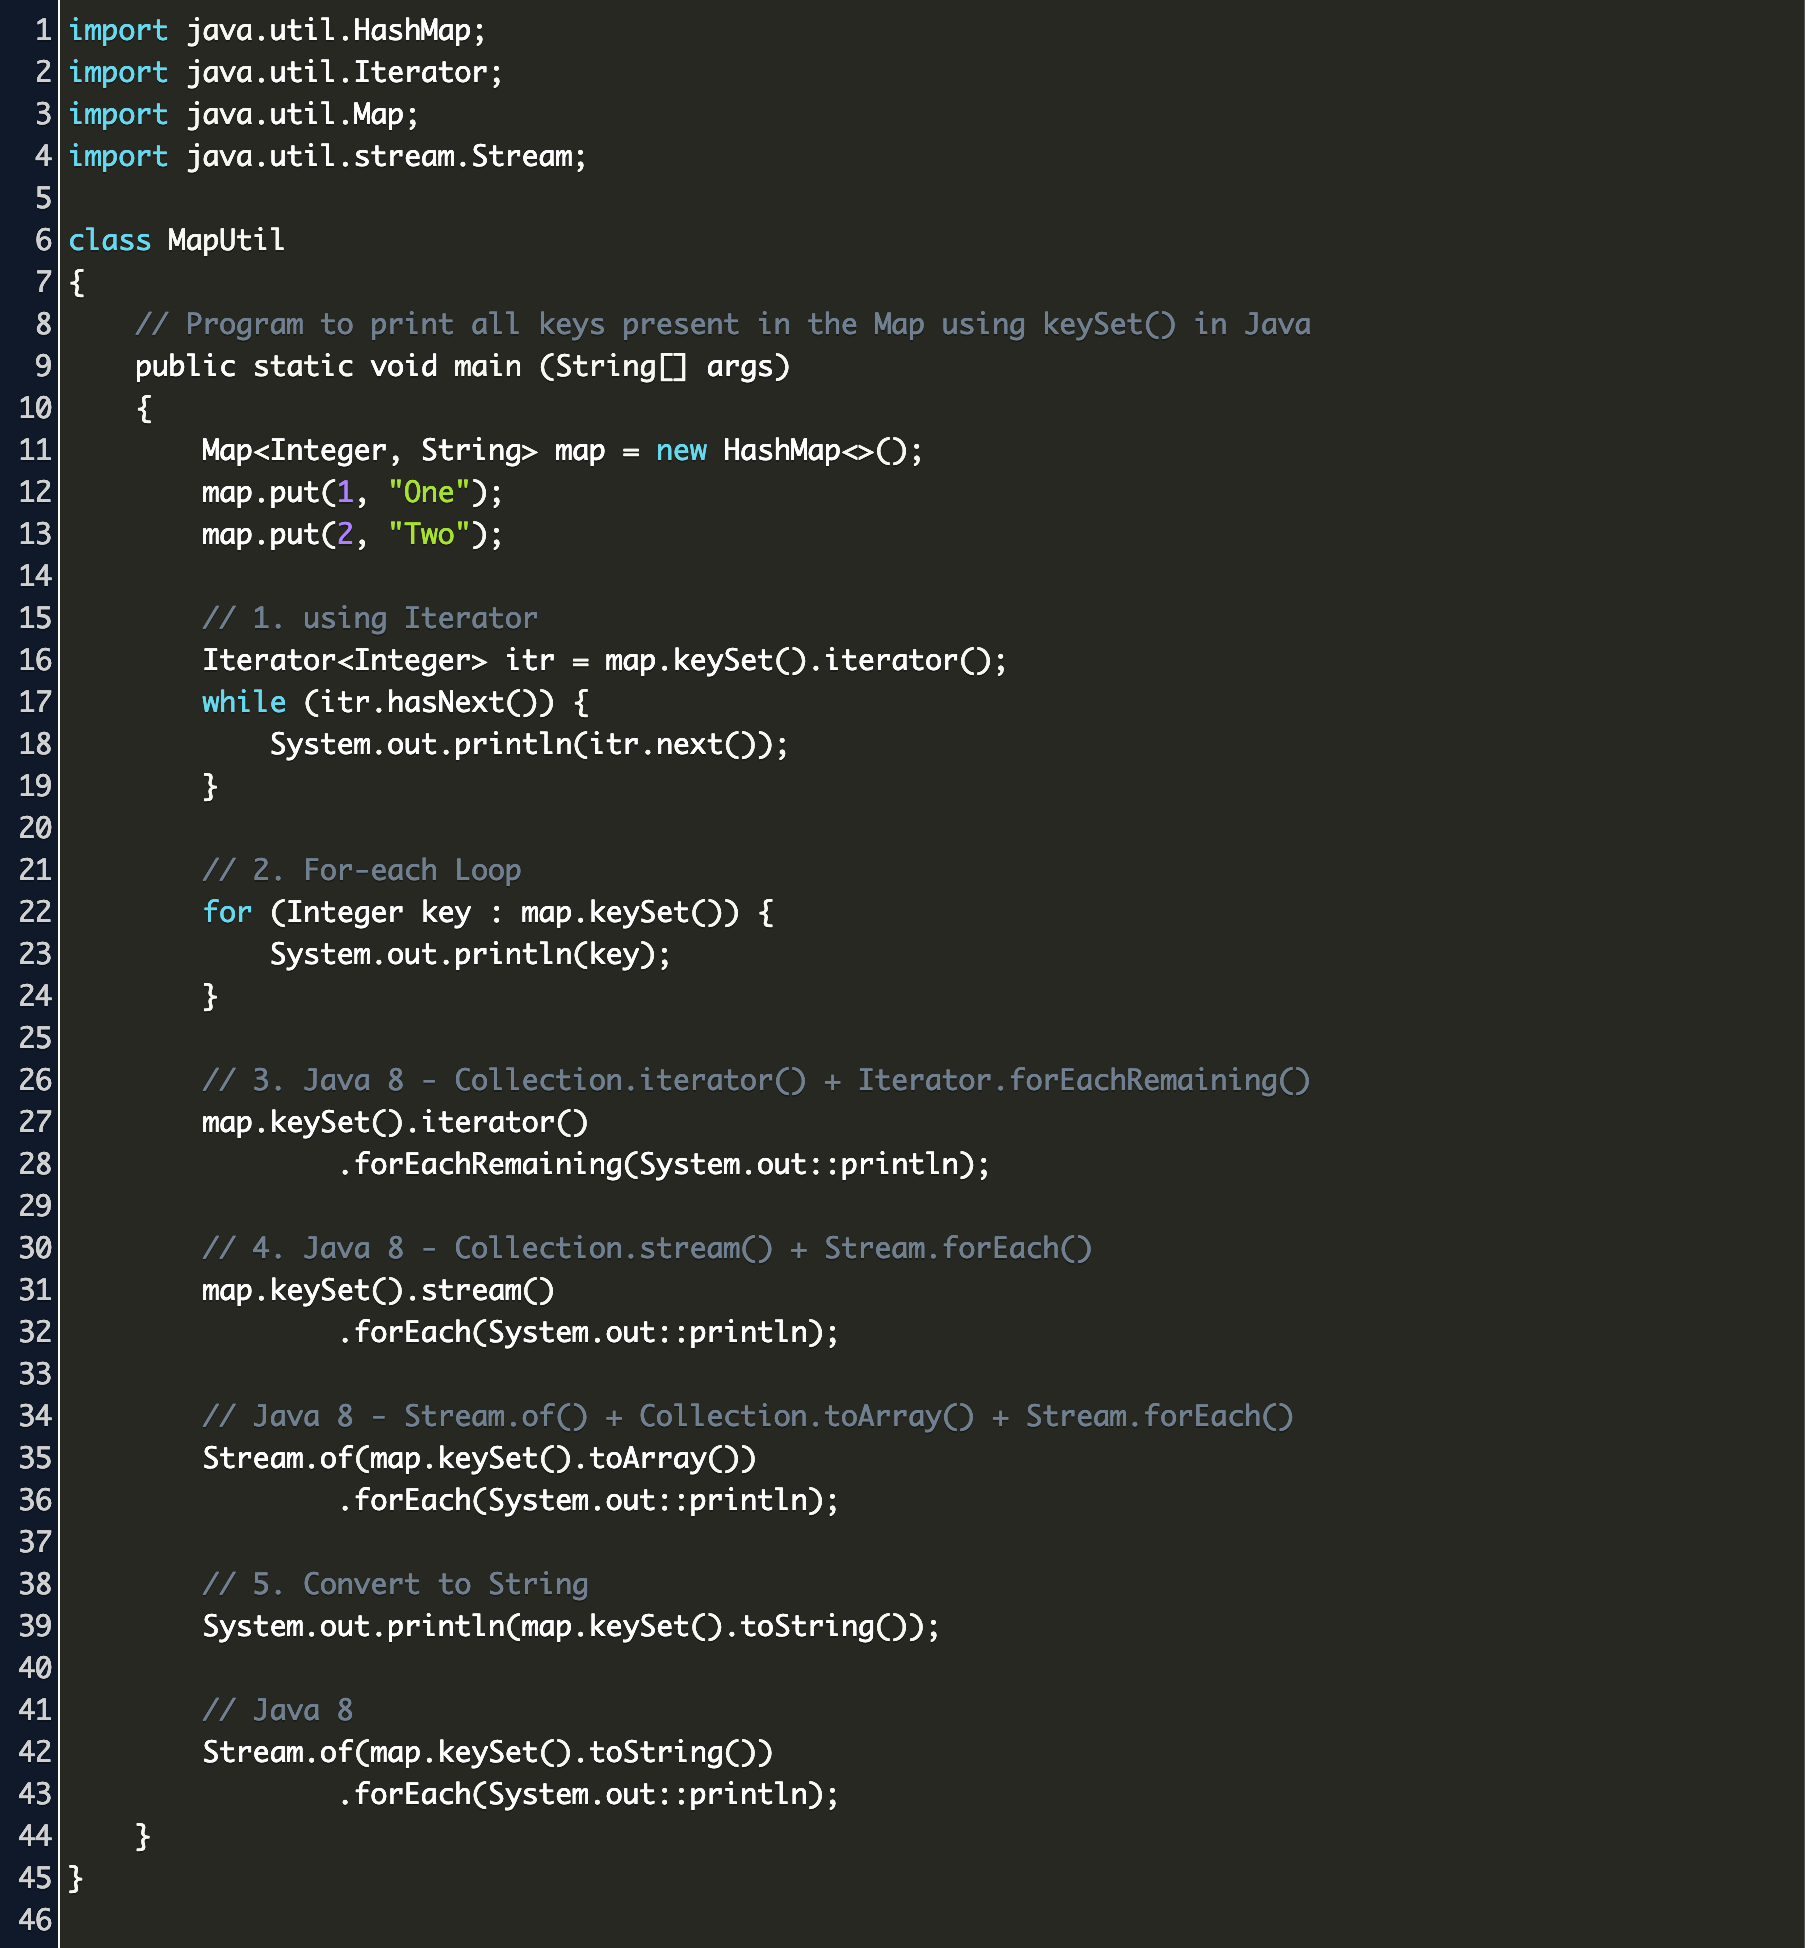Click the println(itr.next()) statement
This screenshot has width=1806, height=1948.
click(x=529, y=744)
